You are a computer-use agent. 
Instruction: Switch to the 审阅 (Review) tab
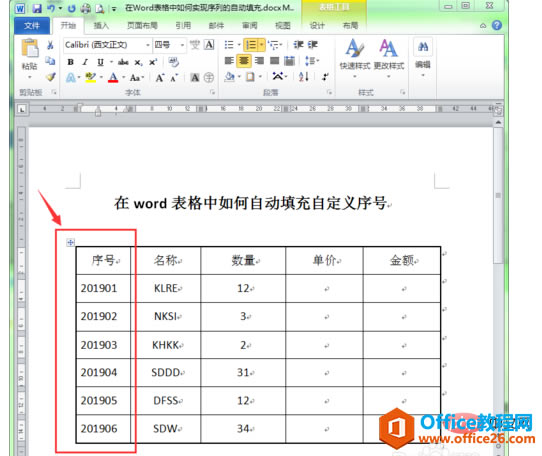[249, 26]
